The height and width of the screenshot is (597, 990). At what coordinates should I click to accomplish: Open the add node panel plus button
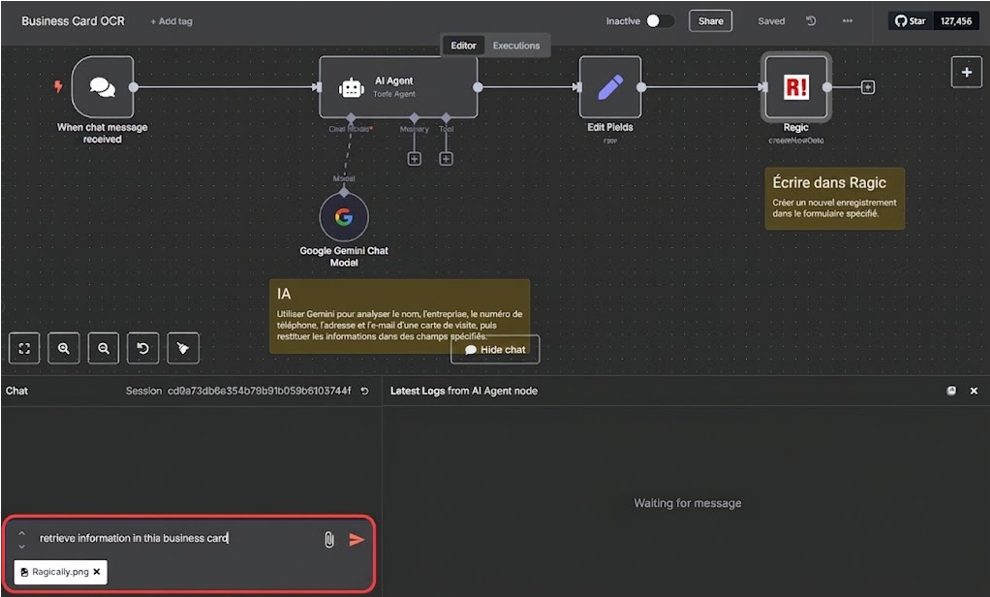click(x=966, y=73)
